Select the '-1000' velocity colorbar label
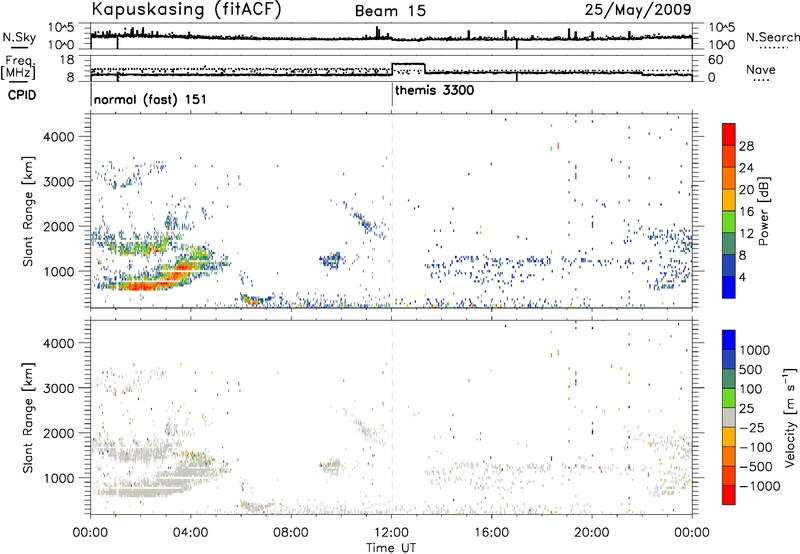The width and height of the screenshot is (800, 554). click(x=759, y=486)
